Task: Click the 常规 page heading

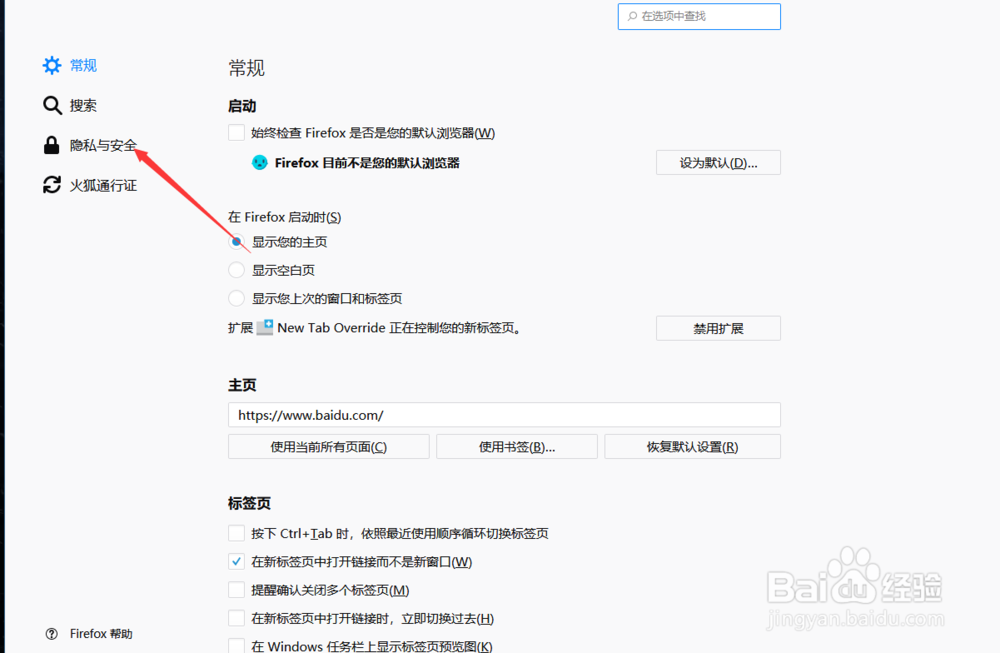Action: [246, 68]
